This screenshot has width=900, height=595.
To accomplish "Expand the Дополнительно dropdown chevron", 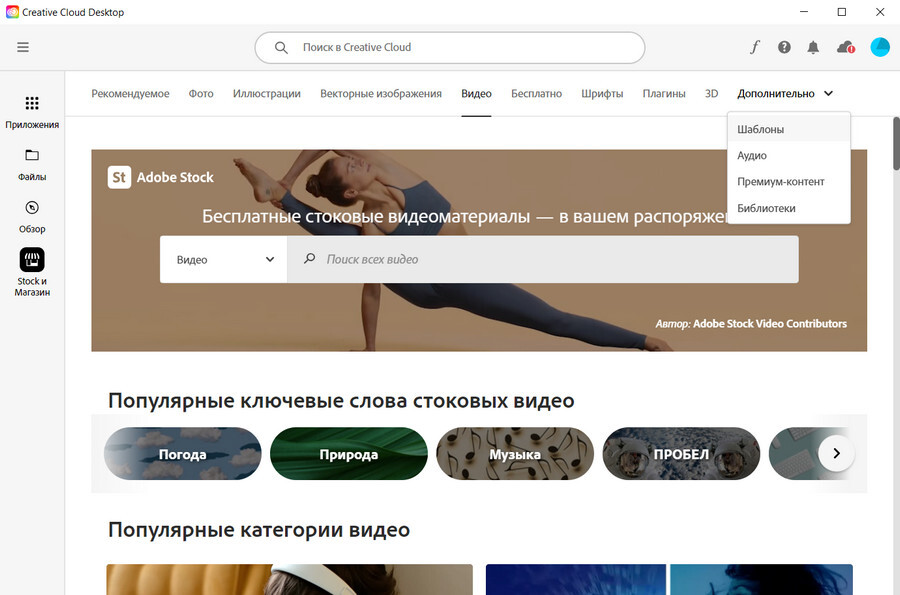I will 828,94.
